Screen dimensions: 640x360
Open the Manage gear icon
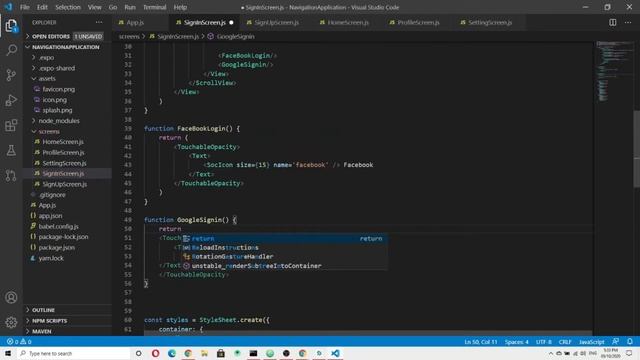[11, 322]
